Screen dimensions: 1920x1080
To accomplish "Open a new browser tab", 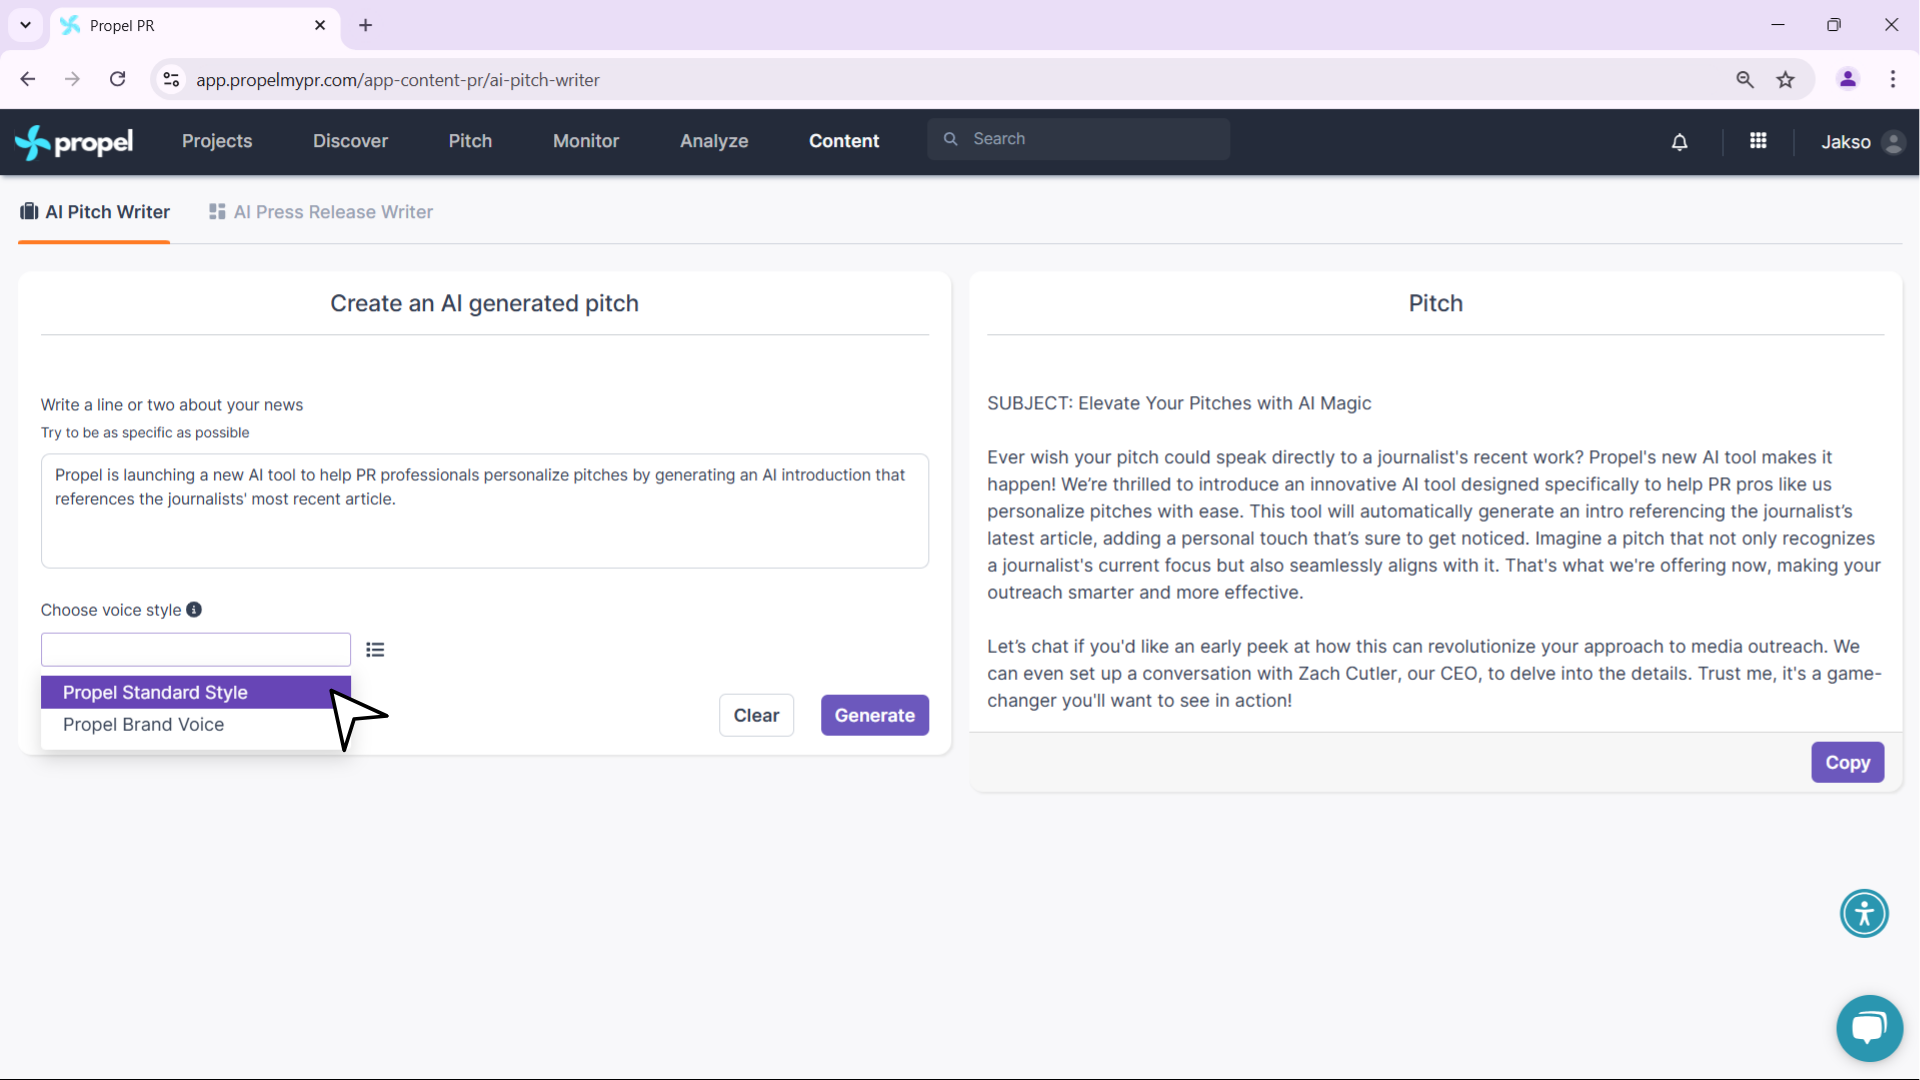I will click(366, 25).
